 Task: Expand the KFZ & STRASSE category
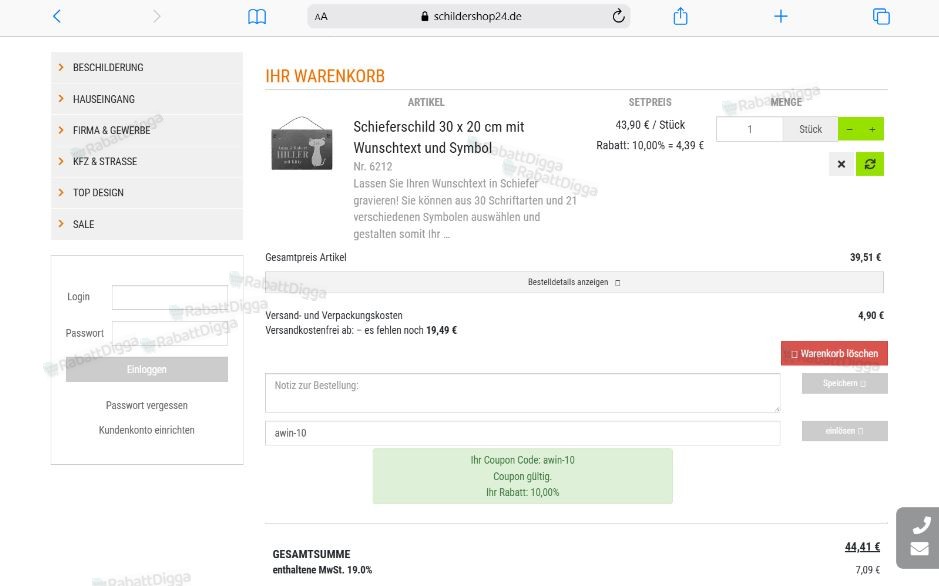147,161
